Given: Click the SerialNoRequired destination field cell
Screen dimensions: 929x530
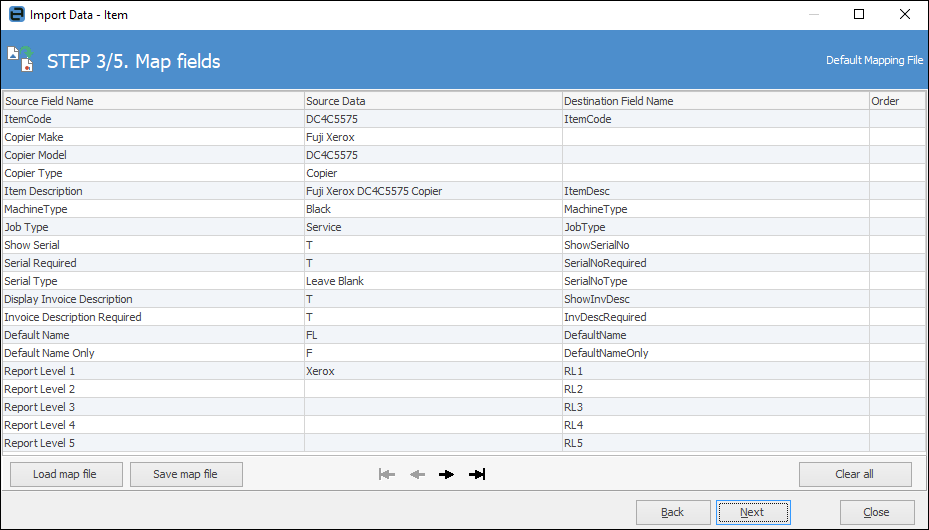Looking at the screenshot, I should [x=716, y=263].
